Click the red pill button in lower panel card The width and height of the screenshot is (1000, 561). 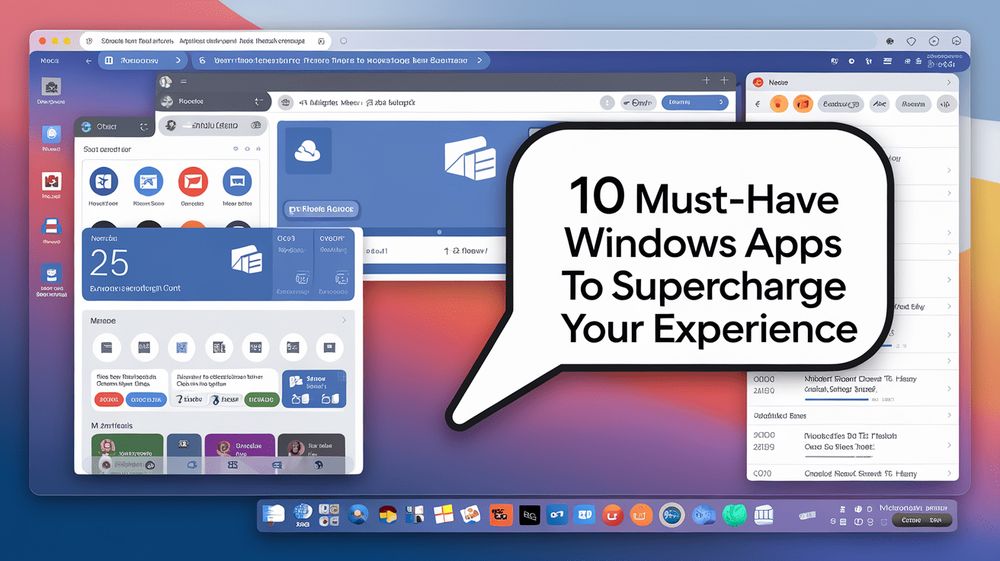click(109, 400)
